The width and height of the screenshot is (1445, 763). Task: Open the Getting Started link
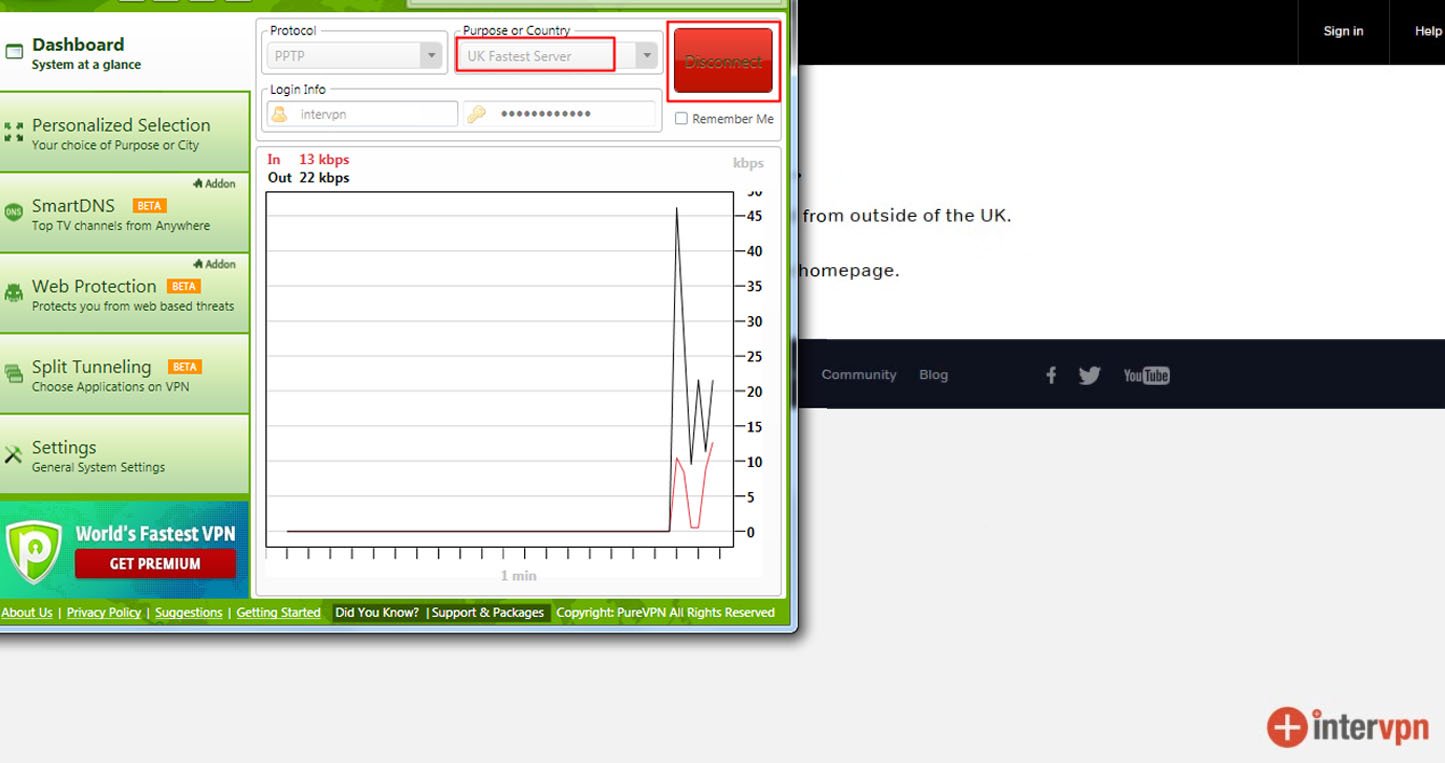pyautogui.click(x=278, y=613)
